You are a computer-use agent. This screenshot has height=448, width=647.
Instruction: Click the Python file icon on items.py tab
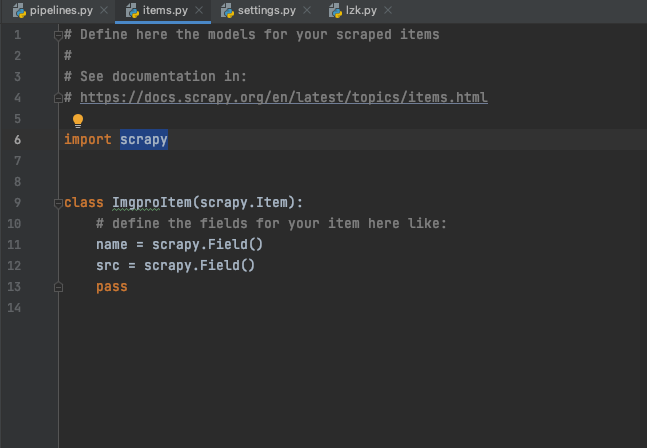click(x=132, y=11)
